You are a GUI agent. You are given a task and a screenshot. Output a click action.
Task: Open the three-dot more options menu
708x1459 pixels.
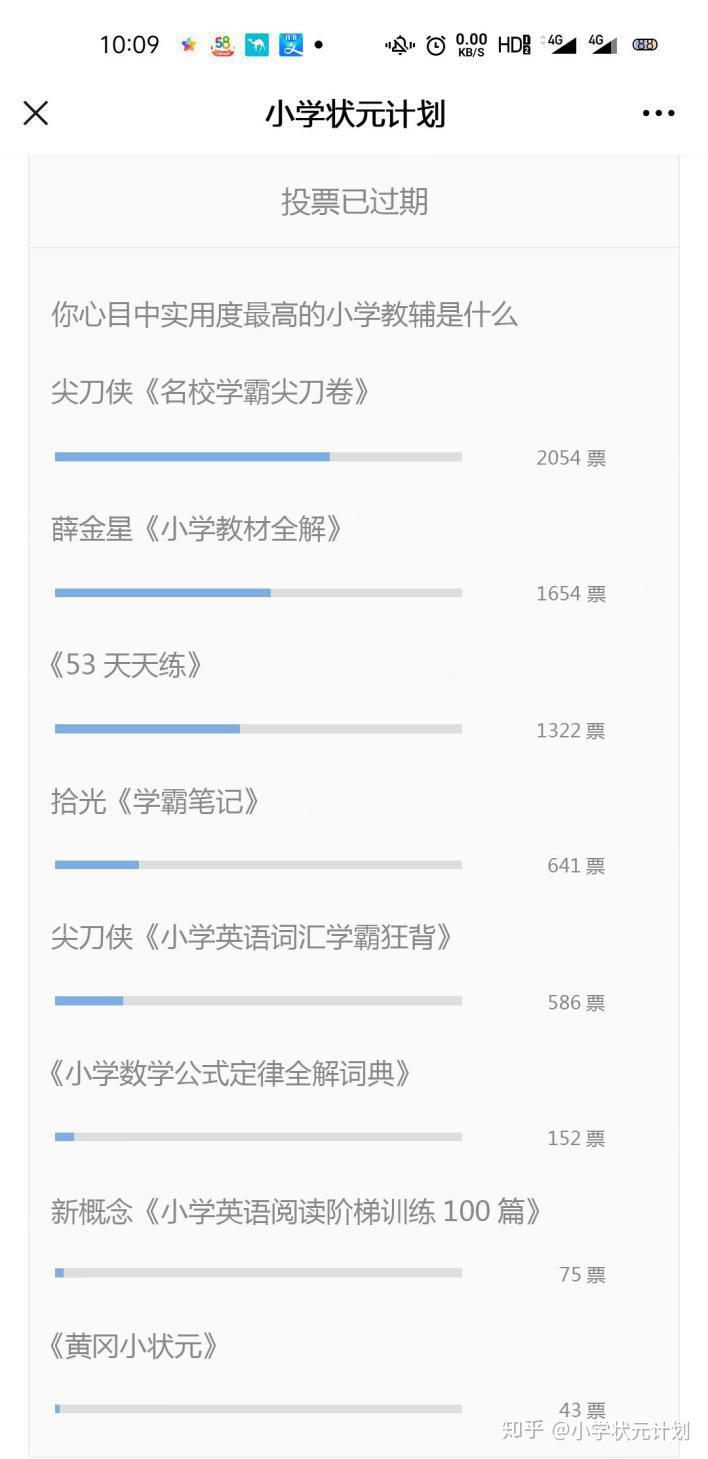point(658,113)
